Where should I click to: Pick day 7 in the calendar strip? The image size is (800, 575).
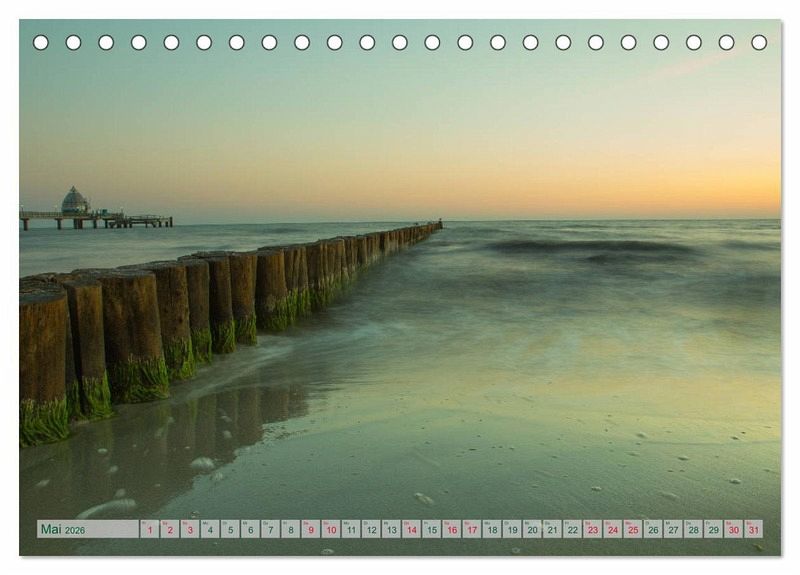click(x=270, y=529)
